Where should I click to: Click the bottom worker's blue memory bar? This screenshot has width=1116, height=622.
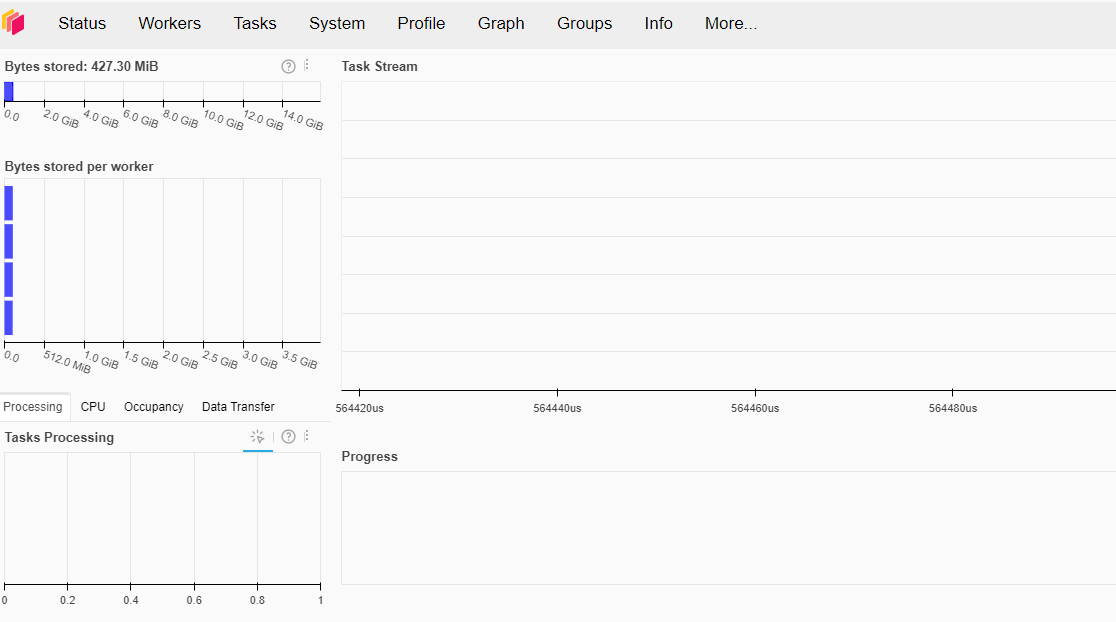coord(9,317)
